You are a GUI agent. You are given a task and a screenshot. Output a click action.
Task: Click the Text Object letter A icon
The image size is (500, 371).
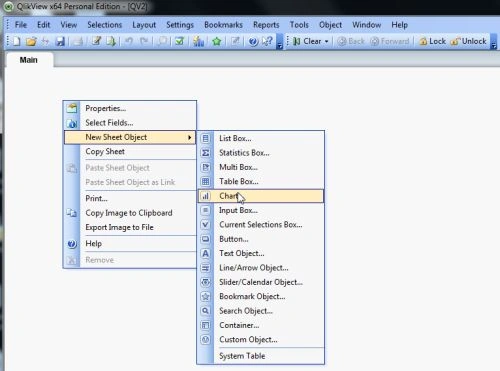point(206,253)
